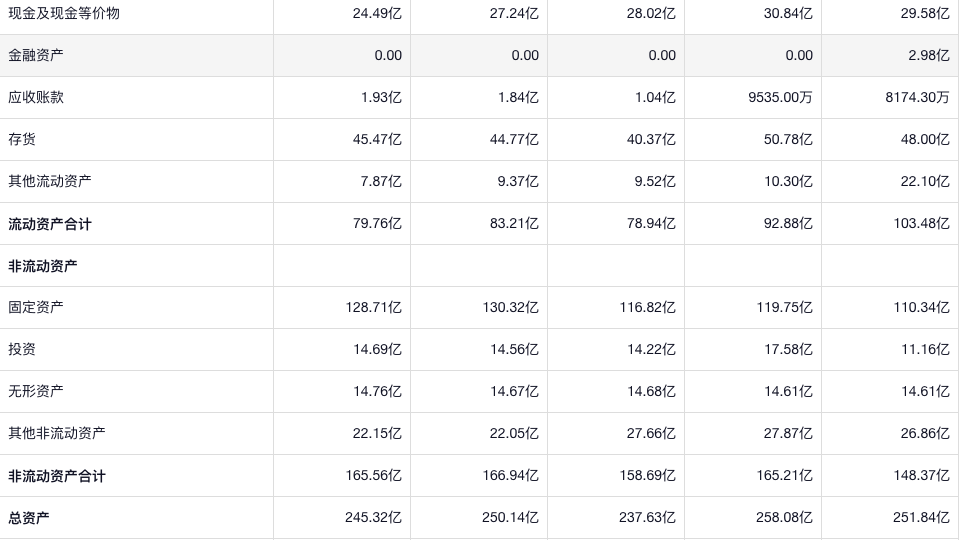Click the 应收账款 row label
Image resolution: width=962 pixels, height=540 pixels.
pos(36,97)
